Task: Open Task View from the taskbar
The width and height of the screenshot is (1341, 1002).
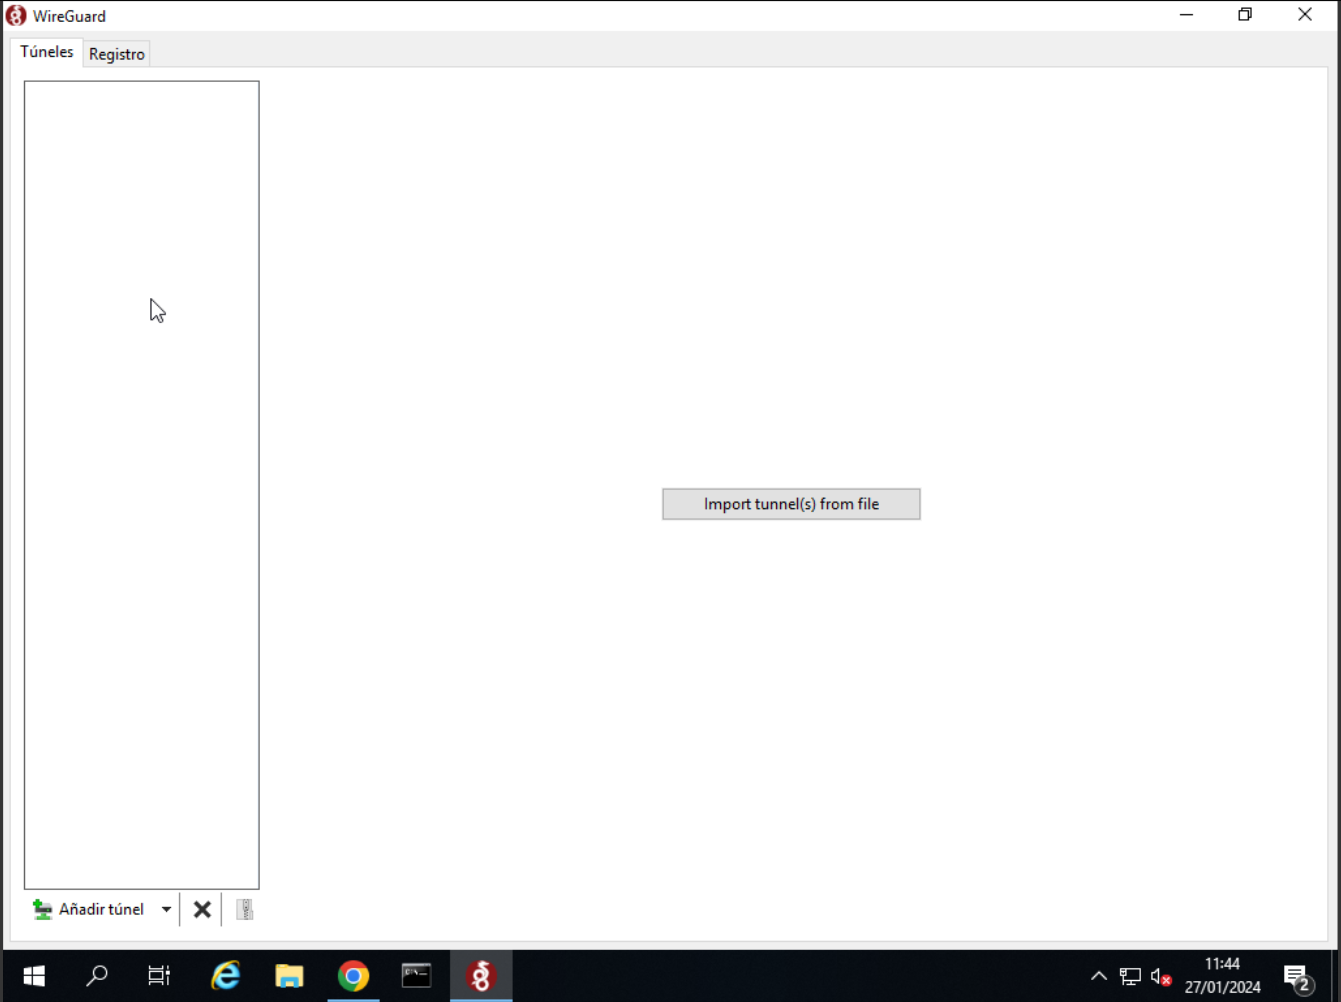Action: point(160,976)
